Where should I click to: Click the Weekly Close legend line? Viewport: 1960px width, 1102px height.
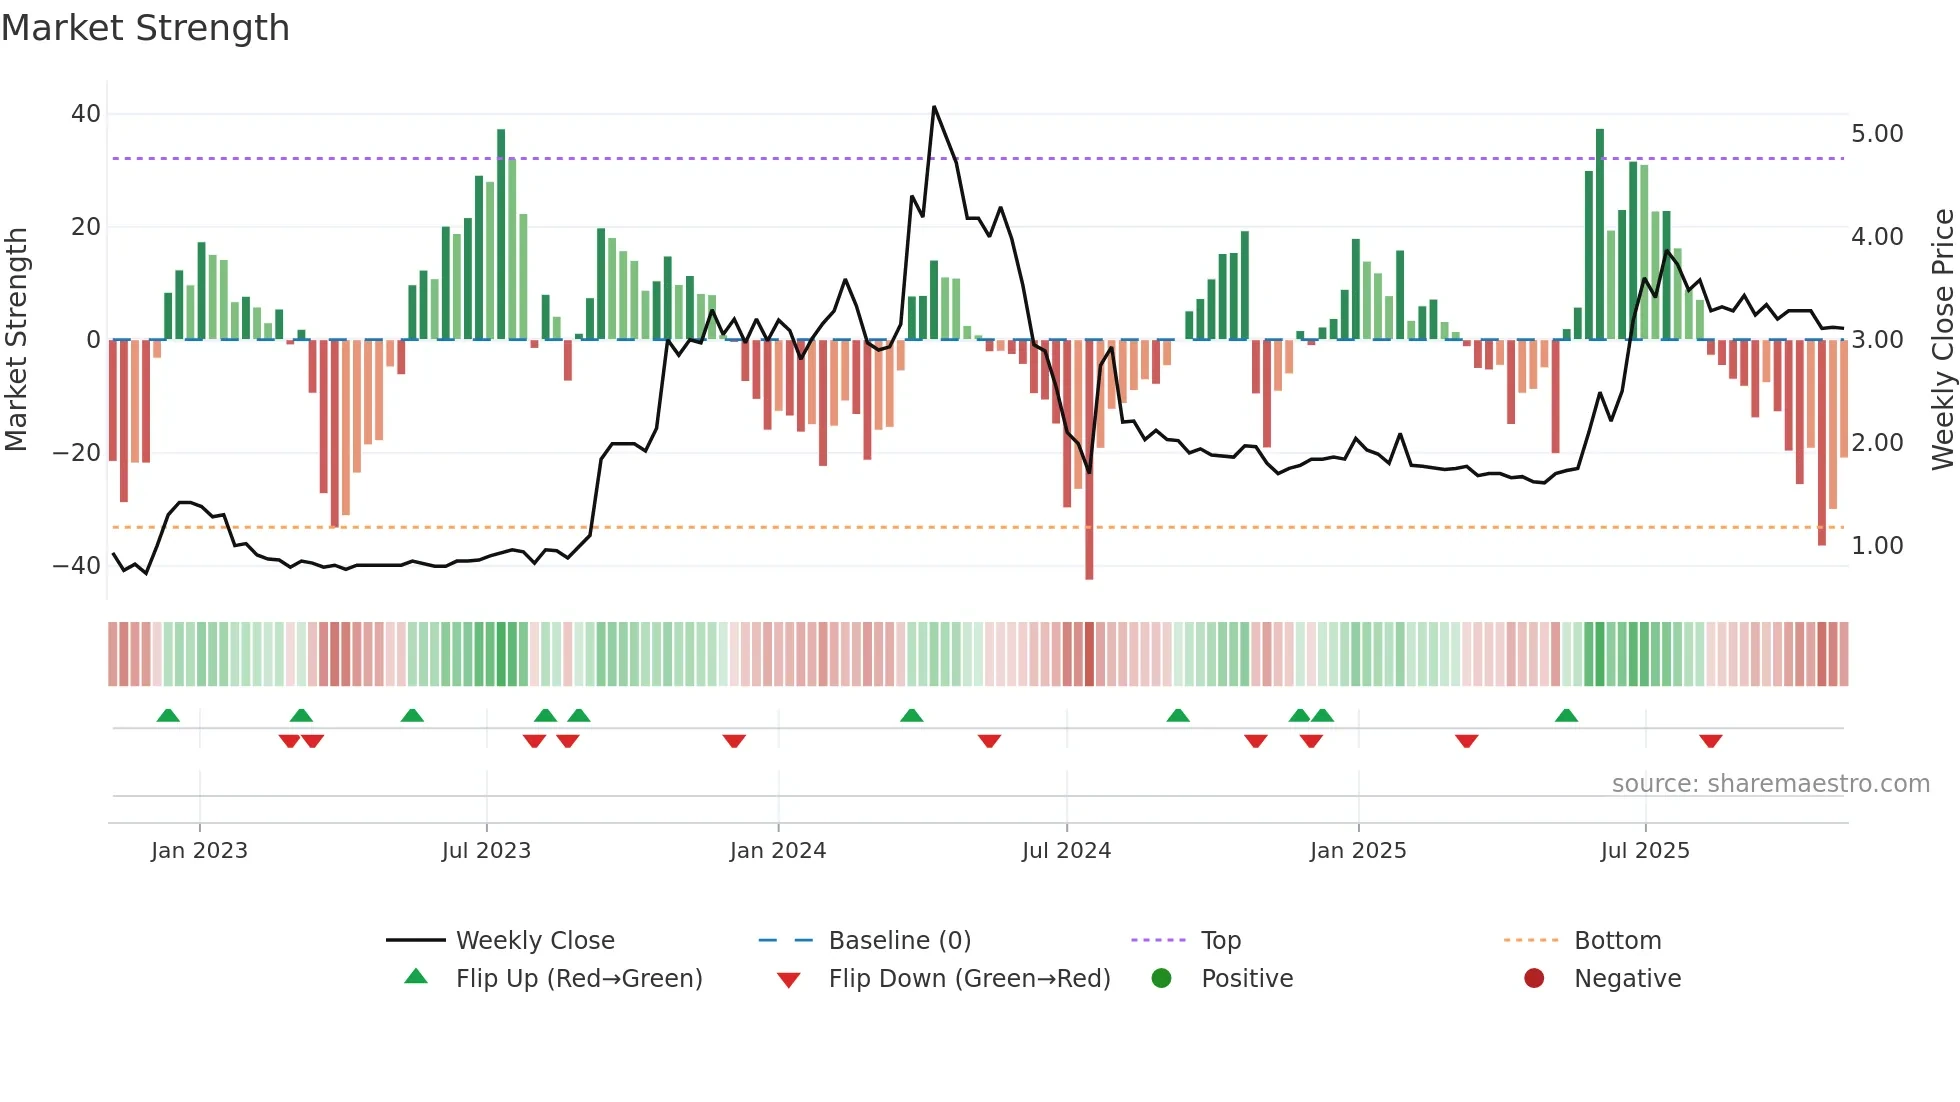pyautogui.click(x=415, y=940)
